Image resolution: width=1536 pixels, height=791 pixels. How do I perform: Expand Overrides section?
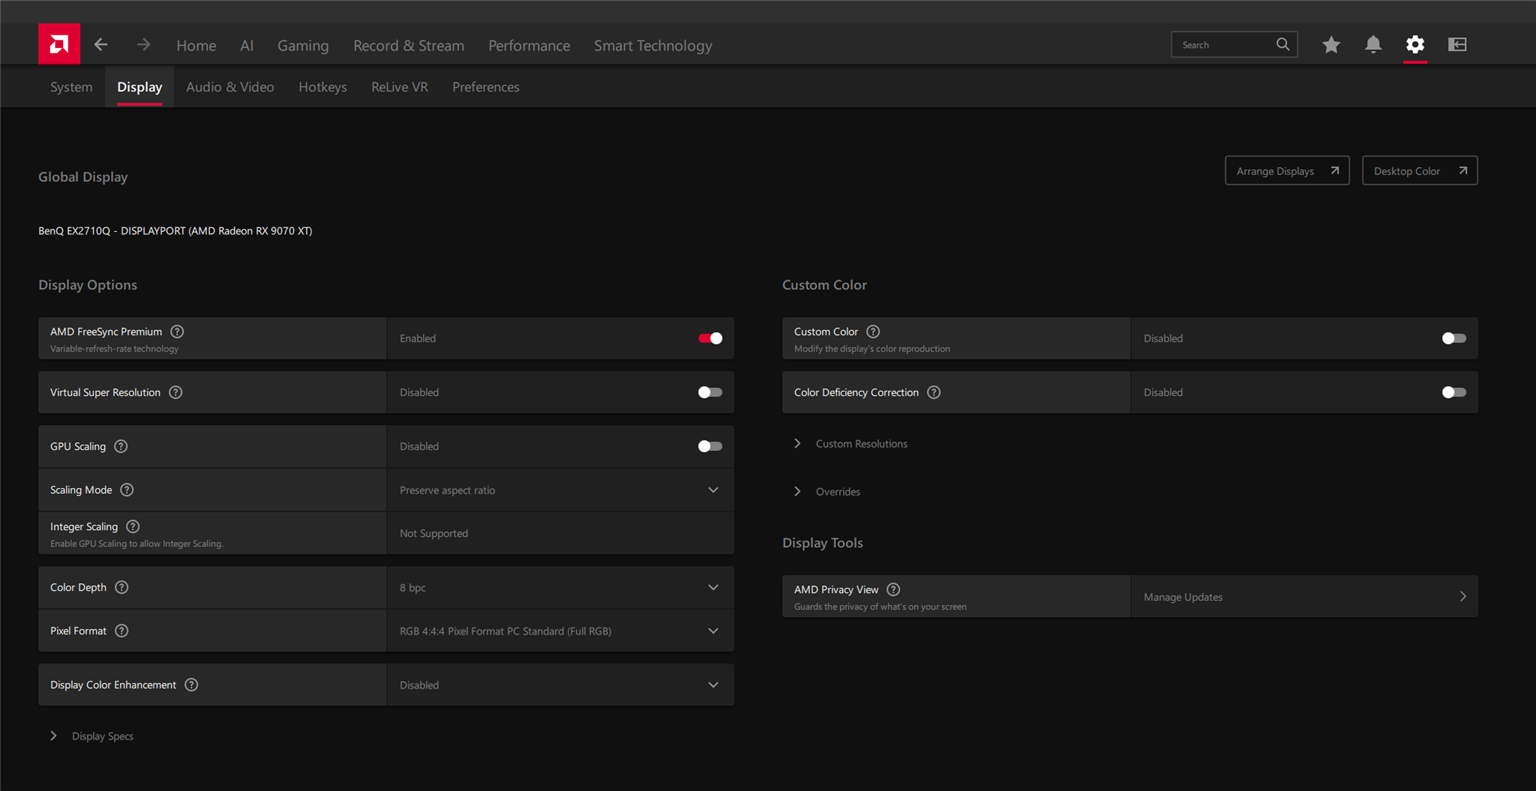pyautogui.click(x=827, y=491)
